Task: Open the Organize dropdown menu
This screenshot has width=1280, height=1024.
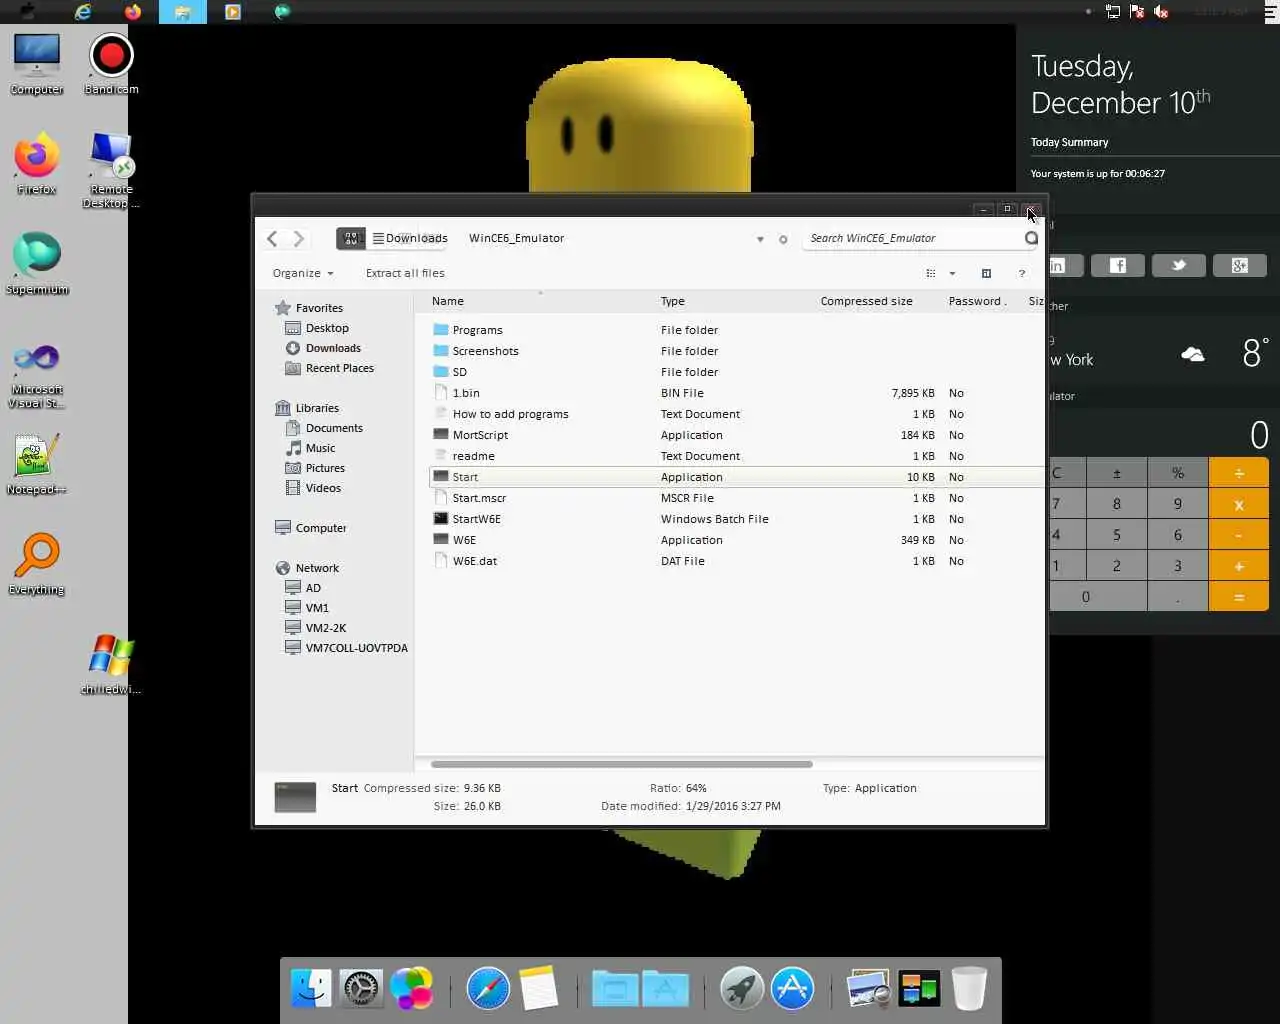Action: pos(303,273)
